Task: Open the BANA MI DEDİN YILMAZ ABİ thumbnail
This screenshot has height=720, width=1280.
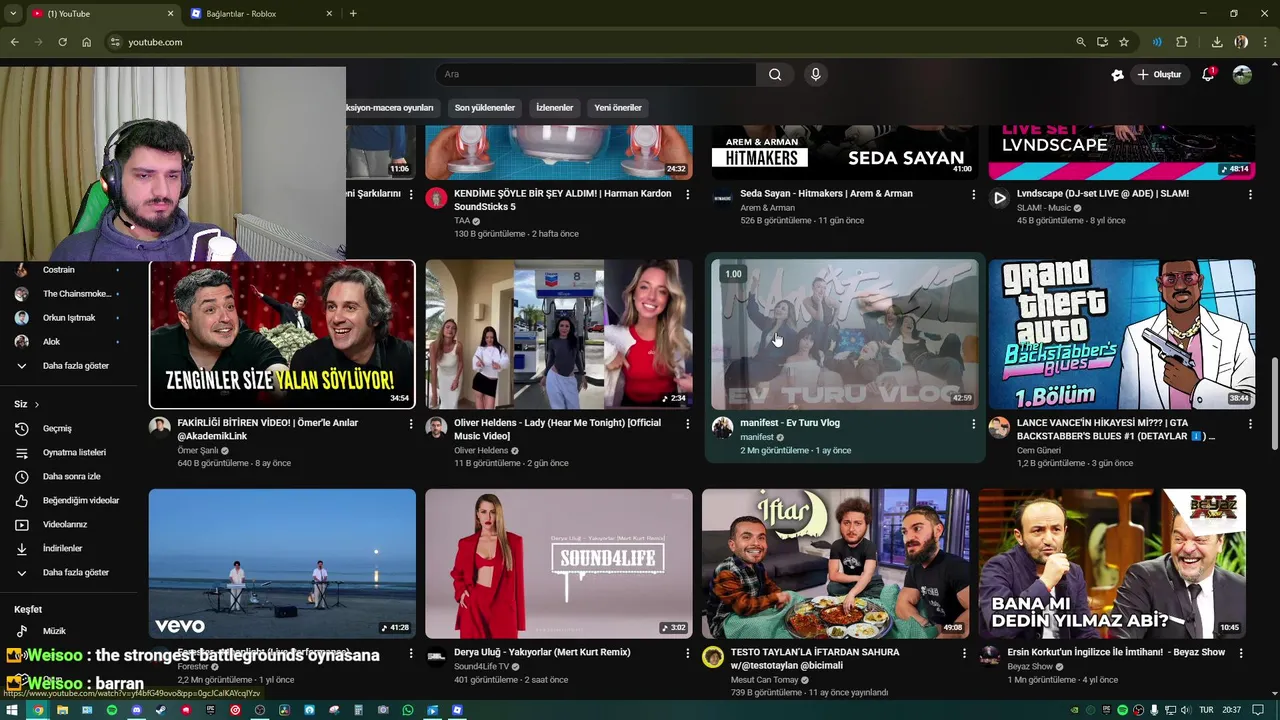Action: (1112, 563)
